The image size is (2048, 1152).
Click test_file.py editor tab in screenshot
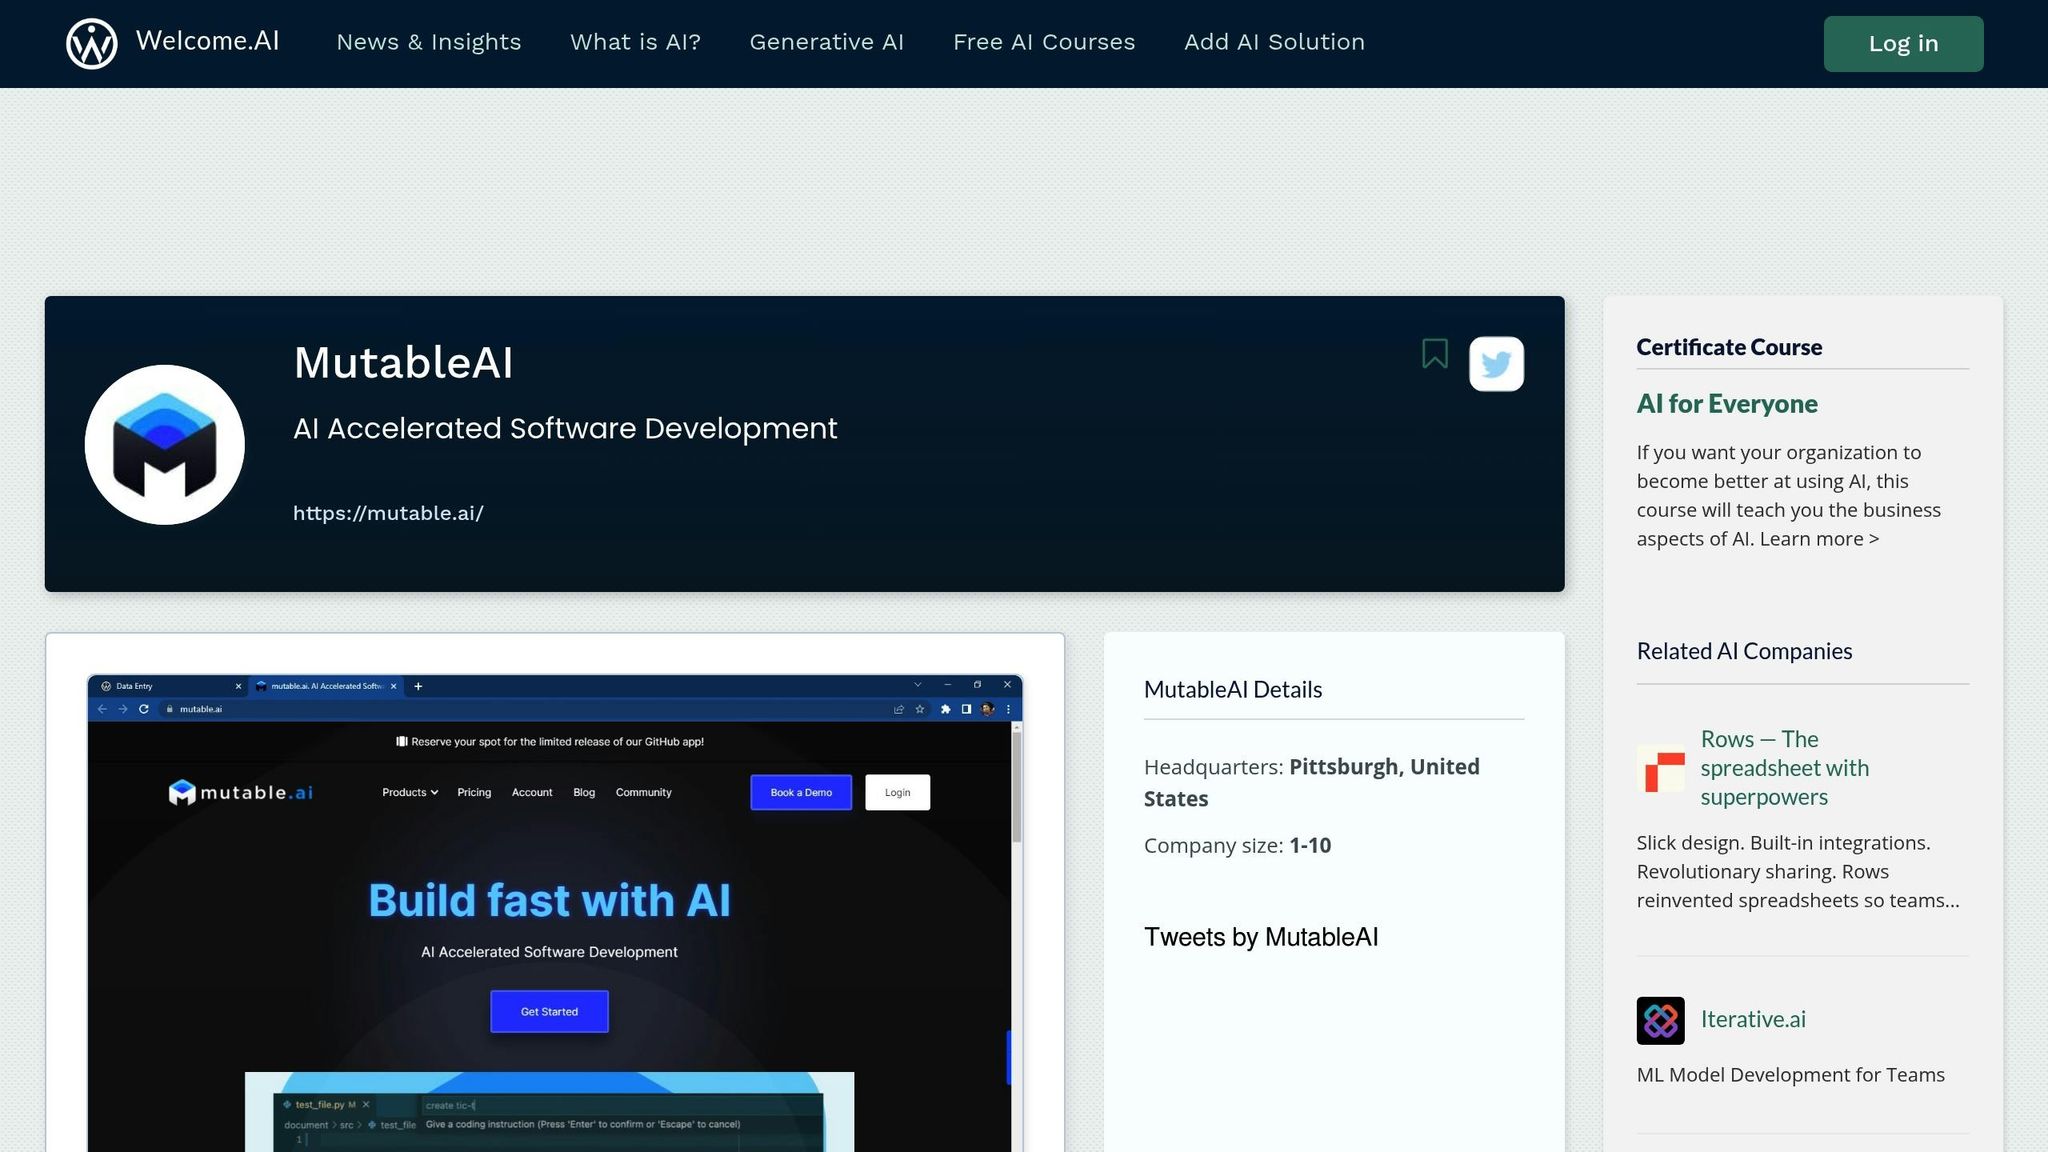click(326, 1105)
